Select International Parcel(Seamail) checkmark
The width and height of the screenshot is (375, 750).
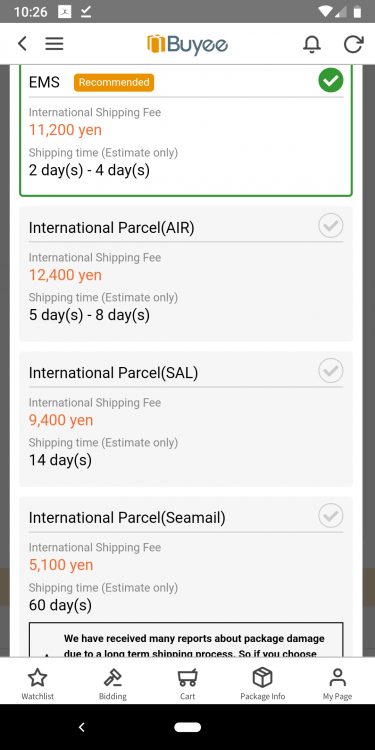(331, 515)
